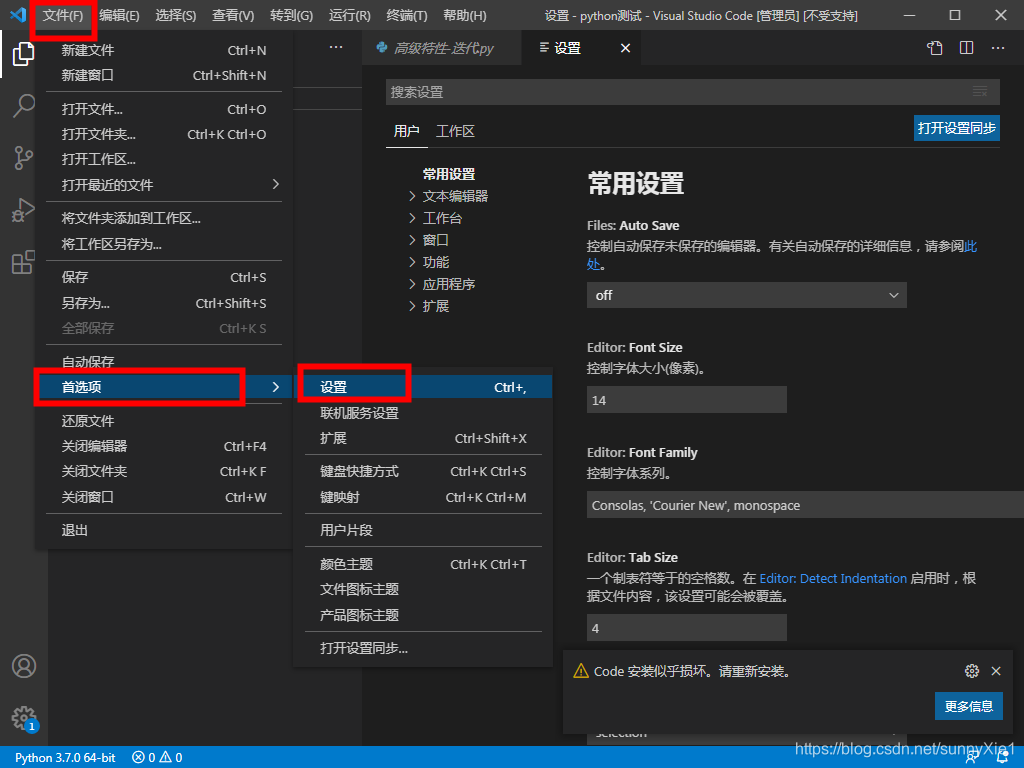Follow the 此处 auto save link
The image size is (1024, 768).
(970, 246)
